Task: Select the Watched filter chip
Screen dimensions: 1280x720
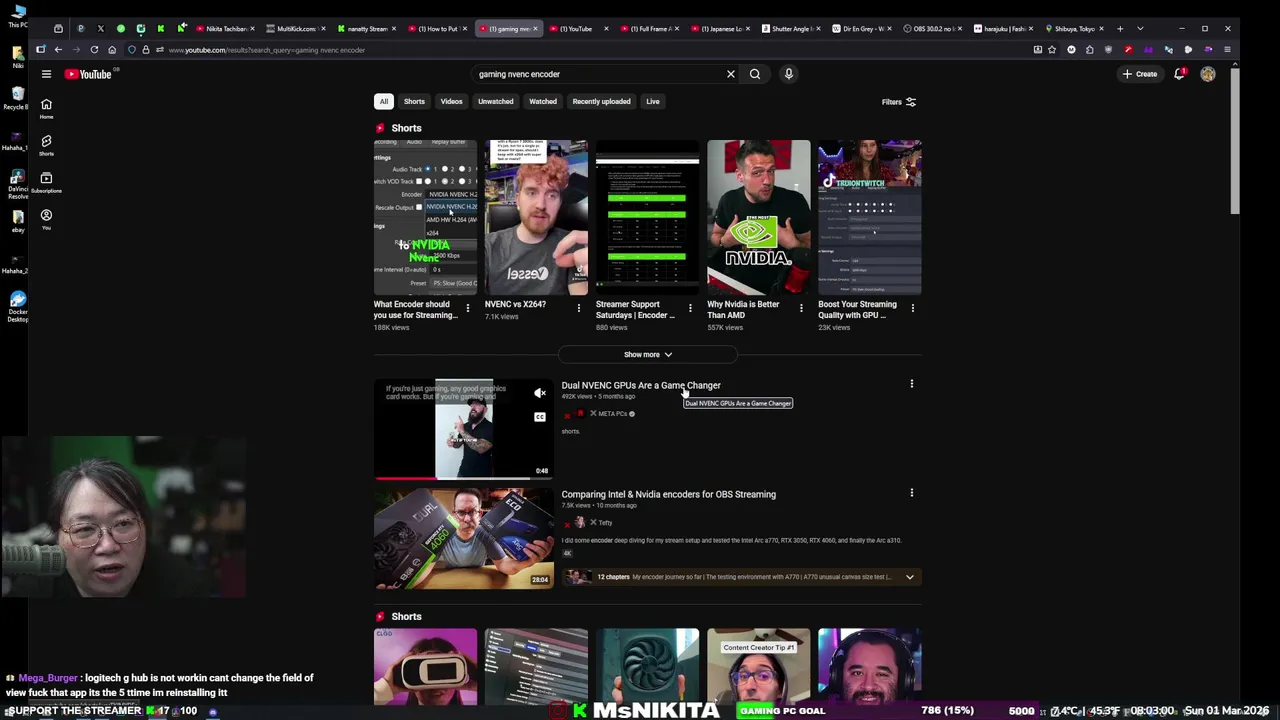Action: (x=543, y=101)
